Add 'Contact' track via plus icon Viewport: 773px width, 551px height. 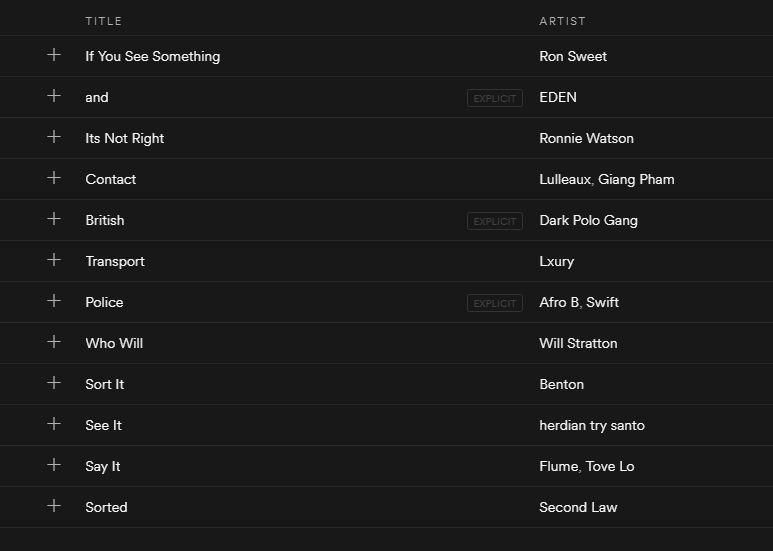click(x=54, y=177)
